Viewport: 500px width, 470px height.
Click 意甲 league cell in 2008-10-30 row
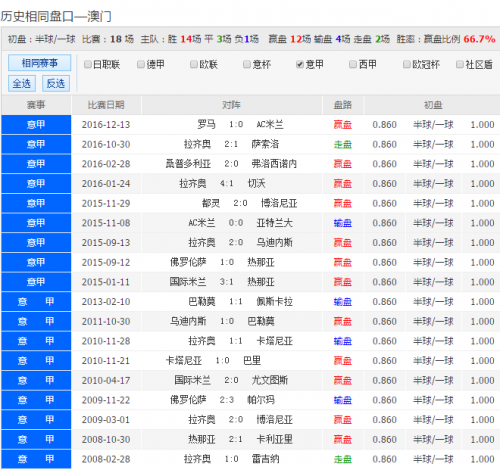[x=36, y=439]
